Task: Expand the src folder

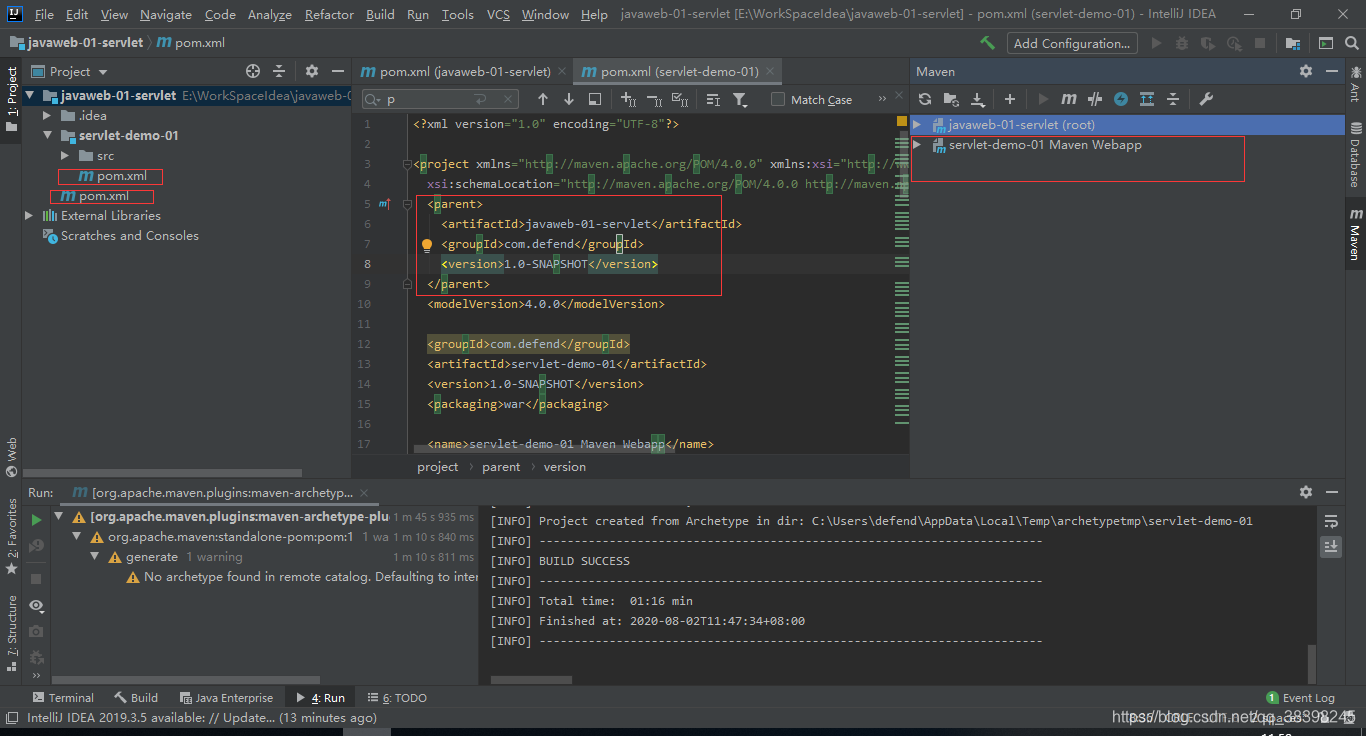Action: pos(65,156)
